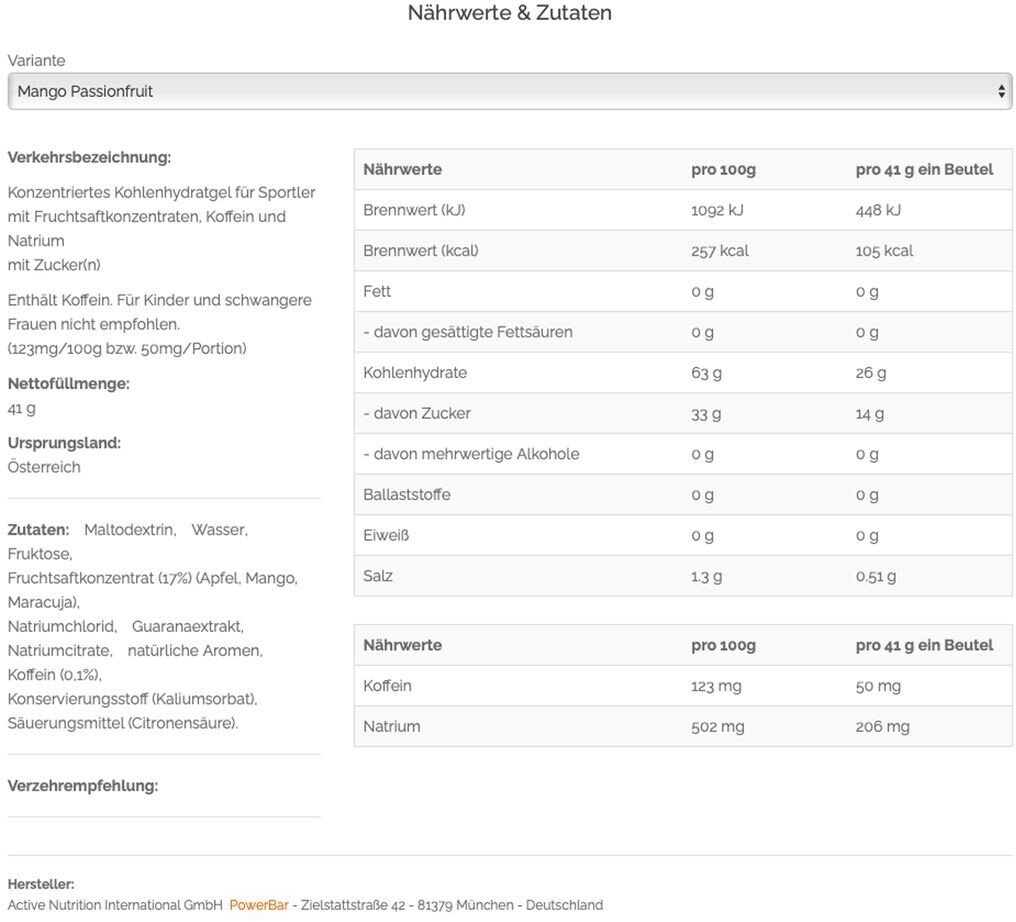
Task: Click the Nährwerte & Zutaten heading
Action: click(x=509, y=13)
